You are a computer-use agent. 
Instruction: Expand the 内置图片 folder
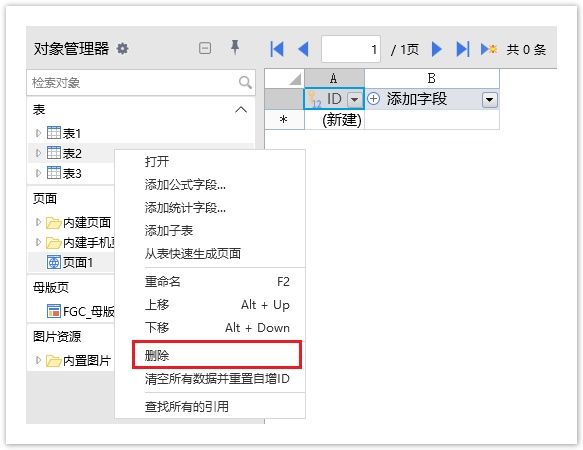coord(38,360)
